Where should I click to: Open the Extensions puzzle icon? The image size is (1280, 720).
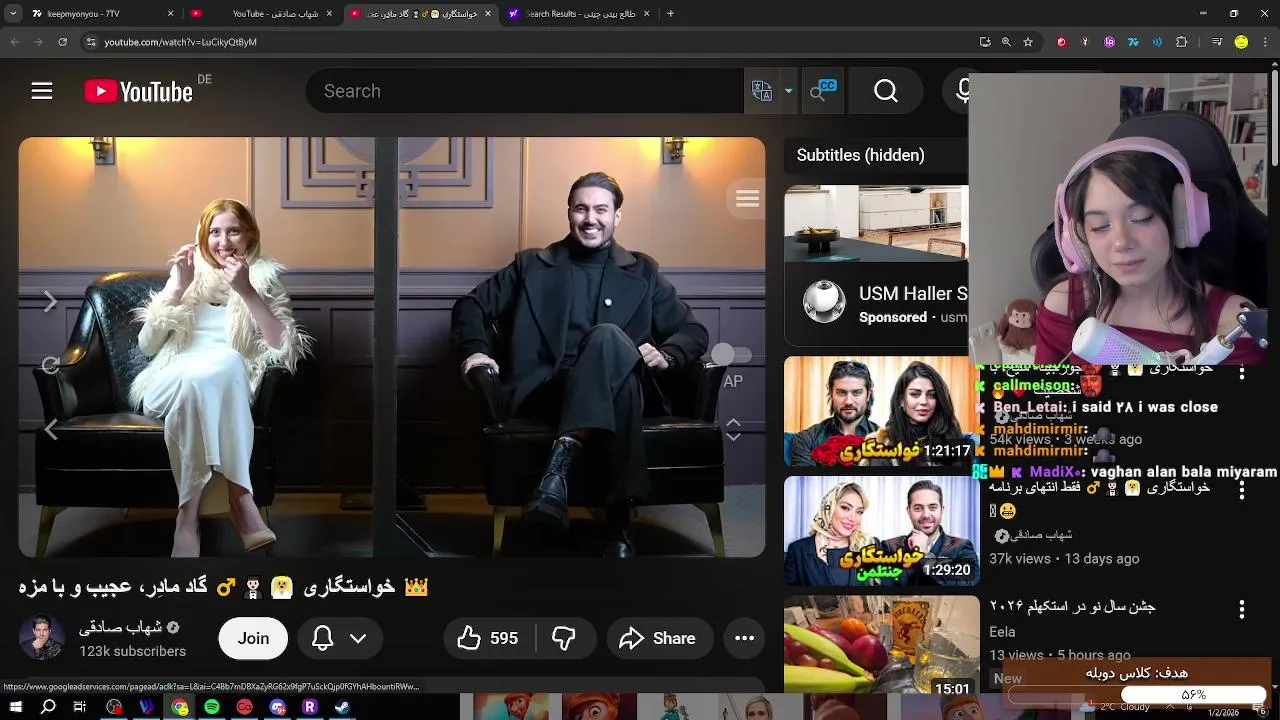(x=1181, y=42)
